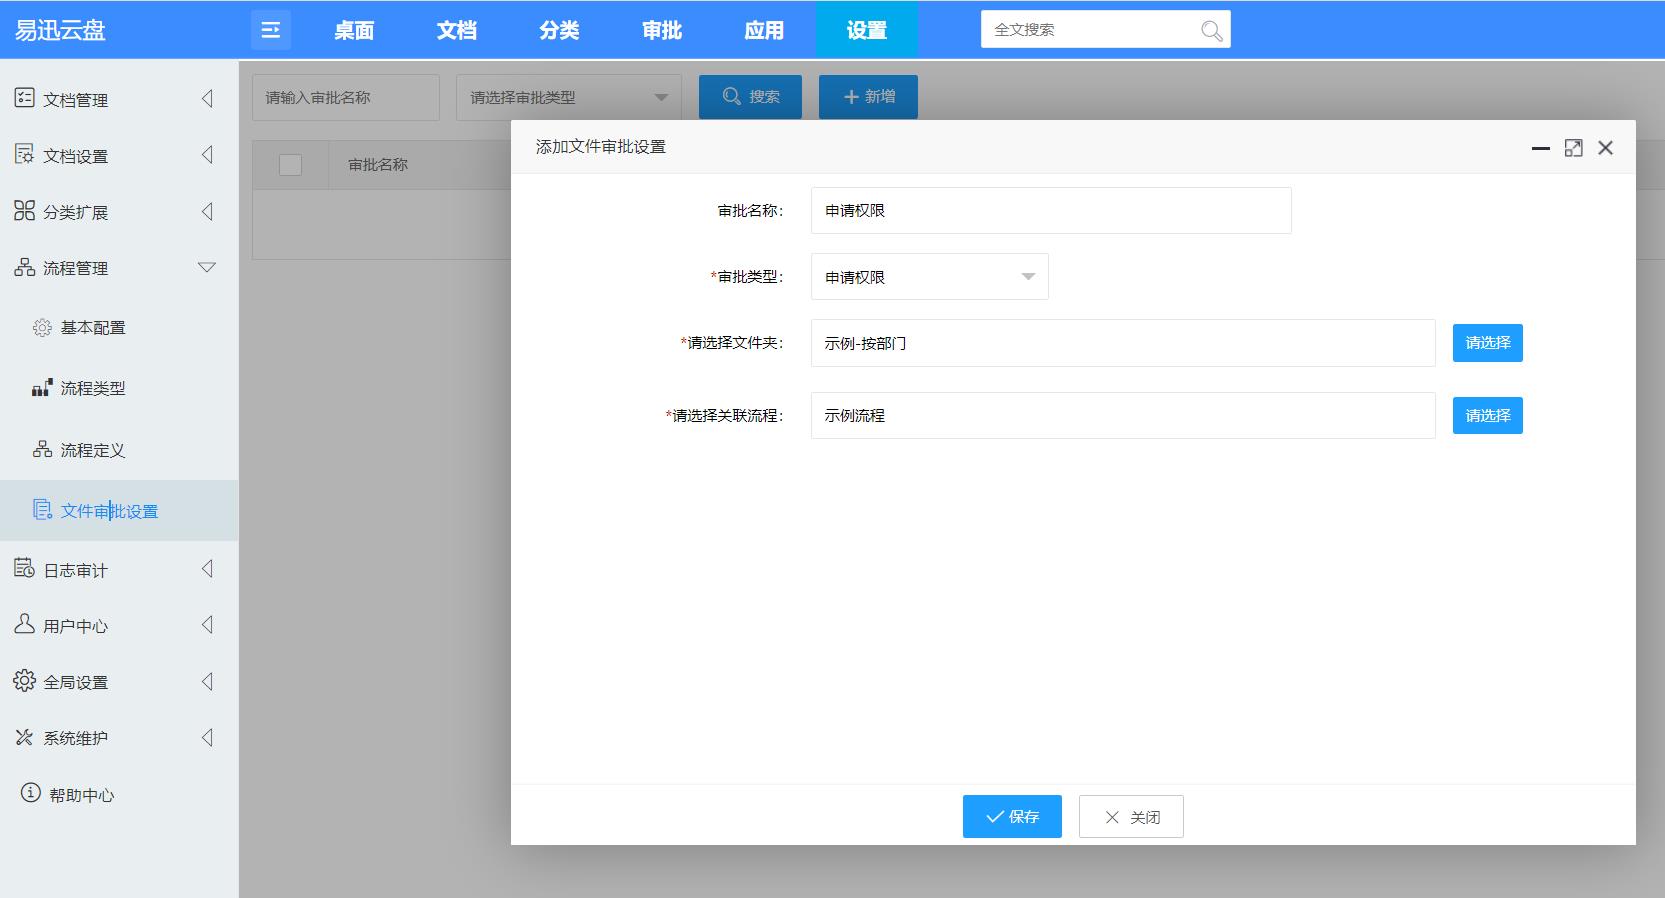Click the 请输入审批名称 filter input
1665x898 pixels.
tap(346, 97)
